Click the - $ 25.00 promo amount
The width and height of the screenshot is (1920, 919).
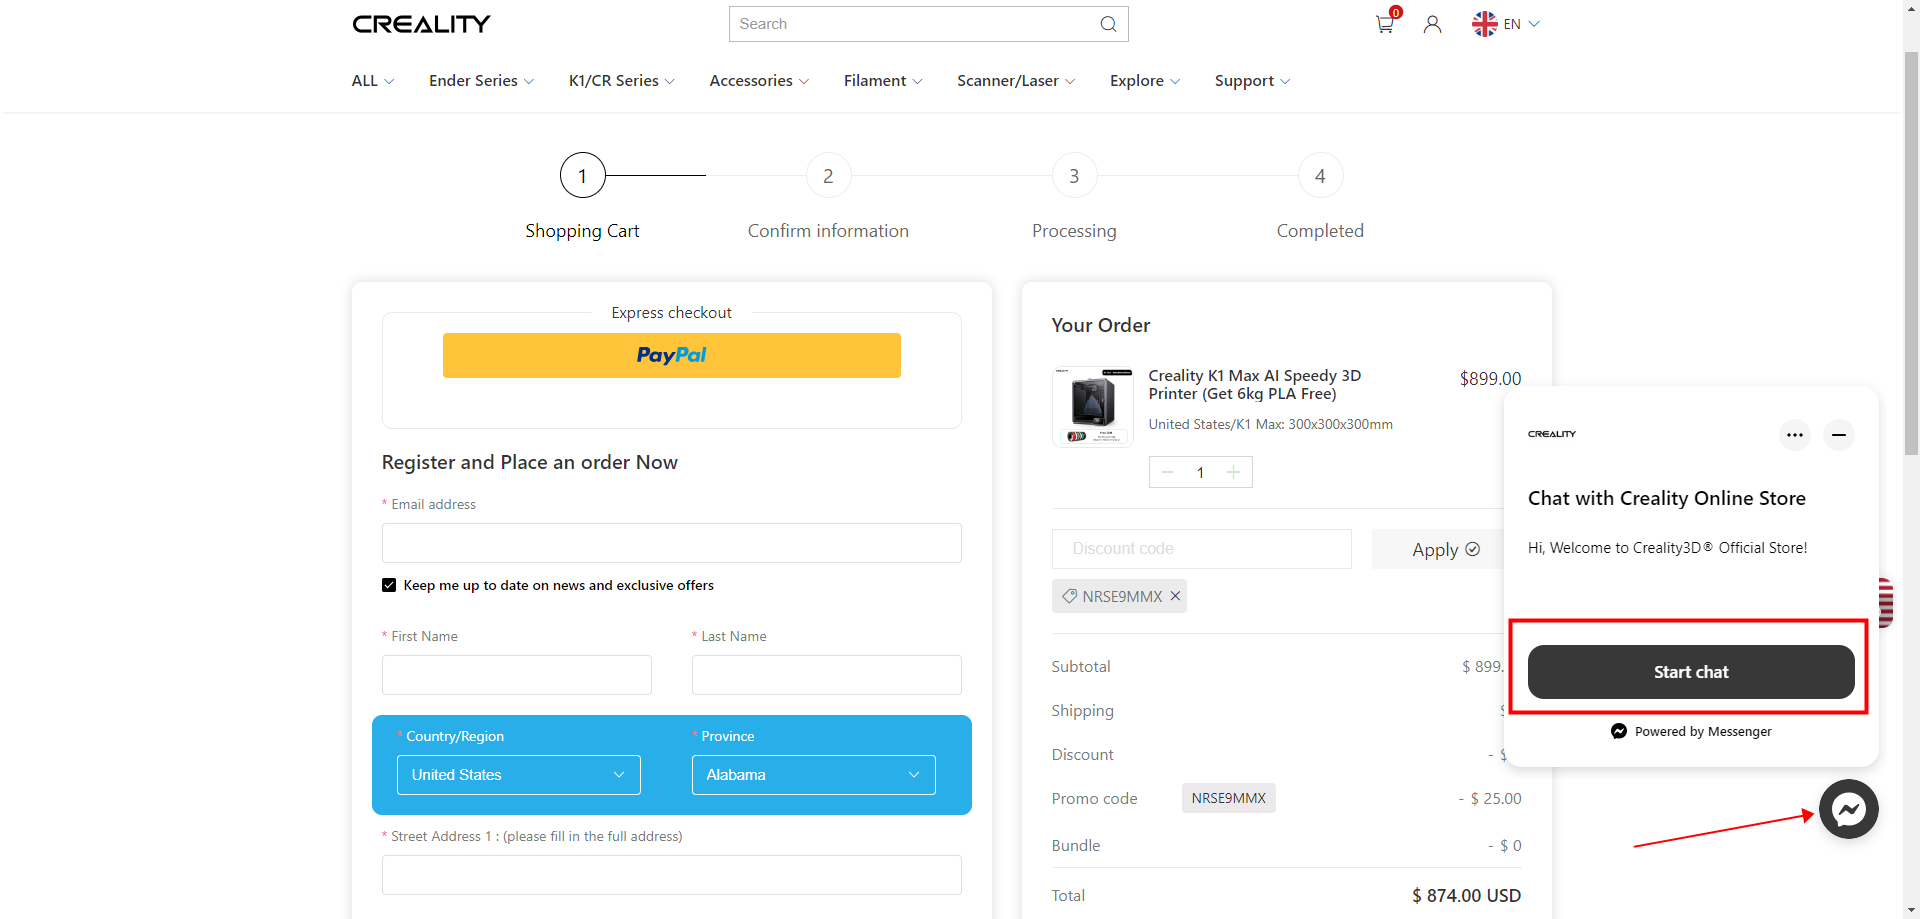(1490, 799)
